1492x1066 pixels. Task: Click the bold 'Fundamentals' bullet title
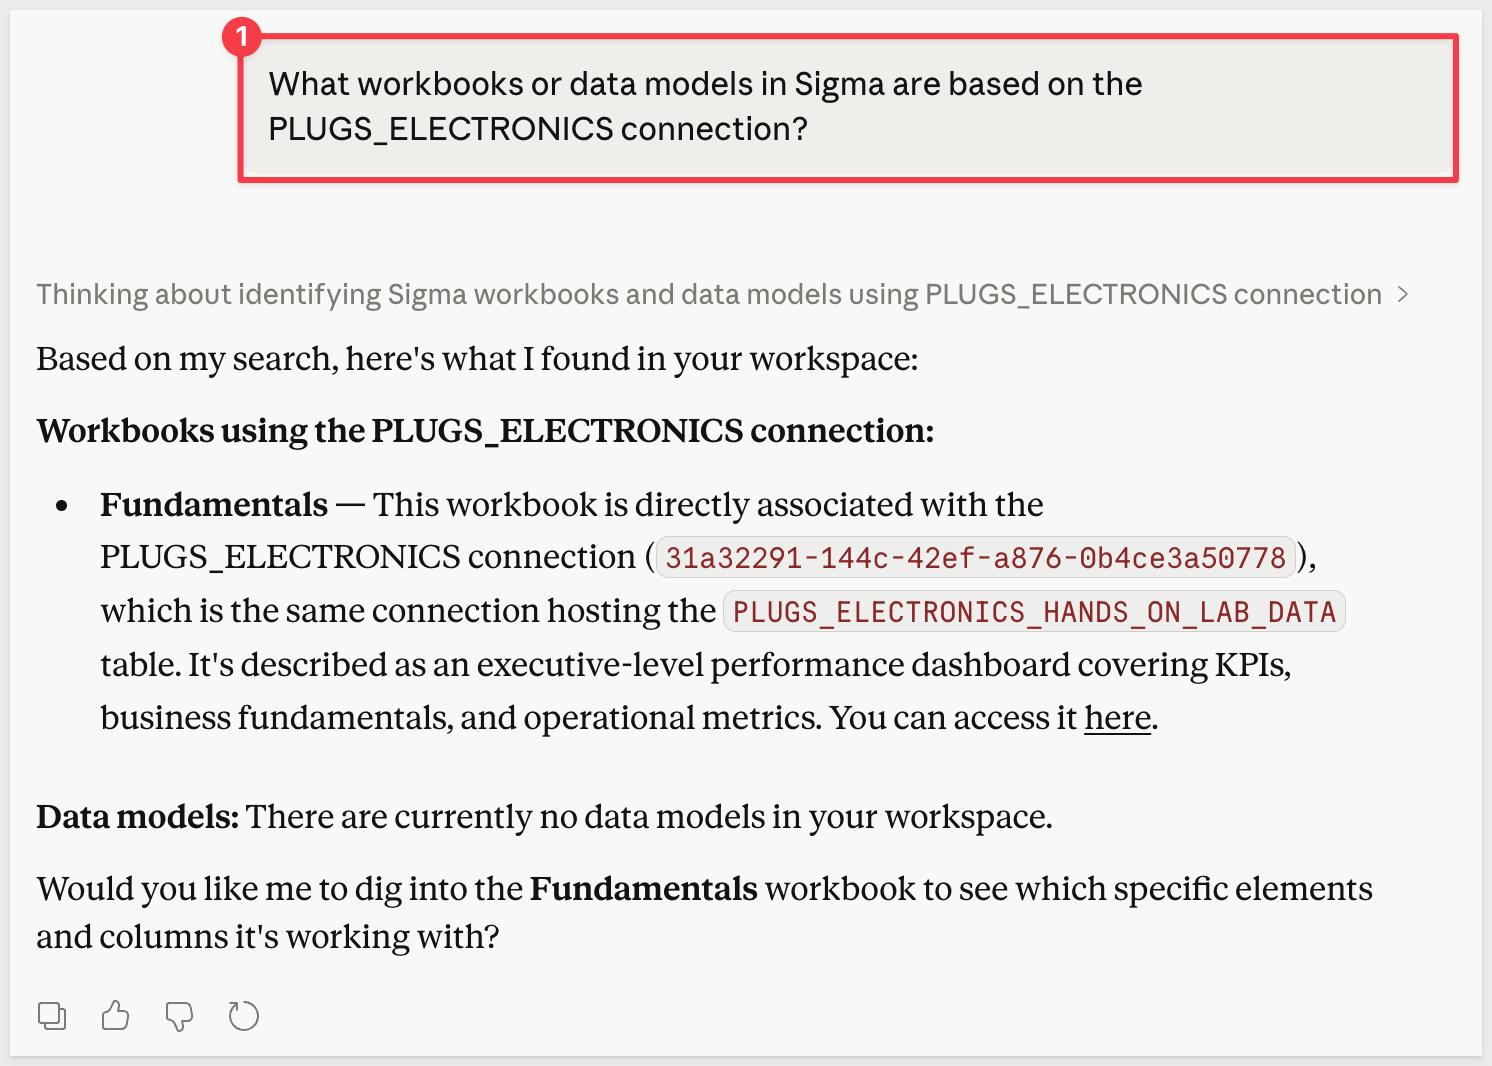[214, 505]
